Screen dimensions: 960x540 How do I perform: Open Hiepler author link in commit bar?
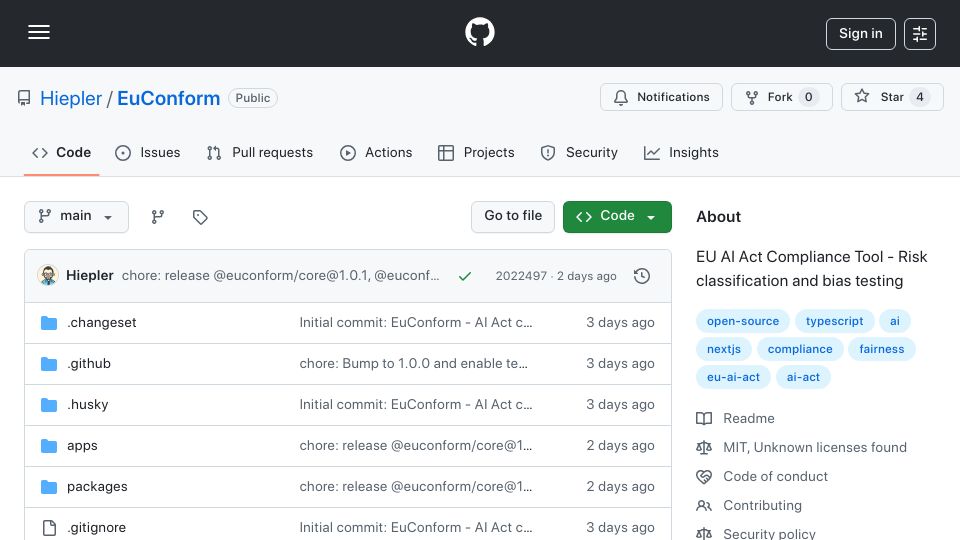tap(89, 276)
